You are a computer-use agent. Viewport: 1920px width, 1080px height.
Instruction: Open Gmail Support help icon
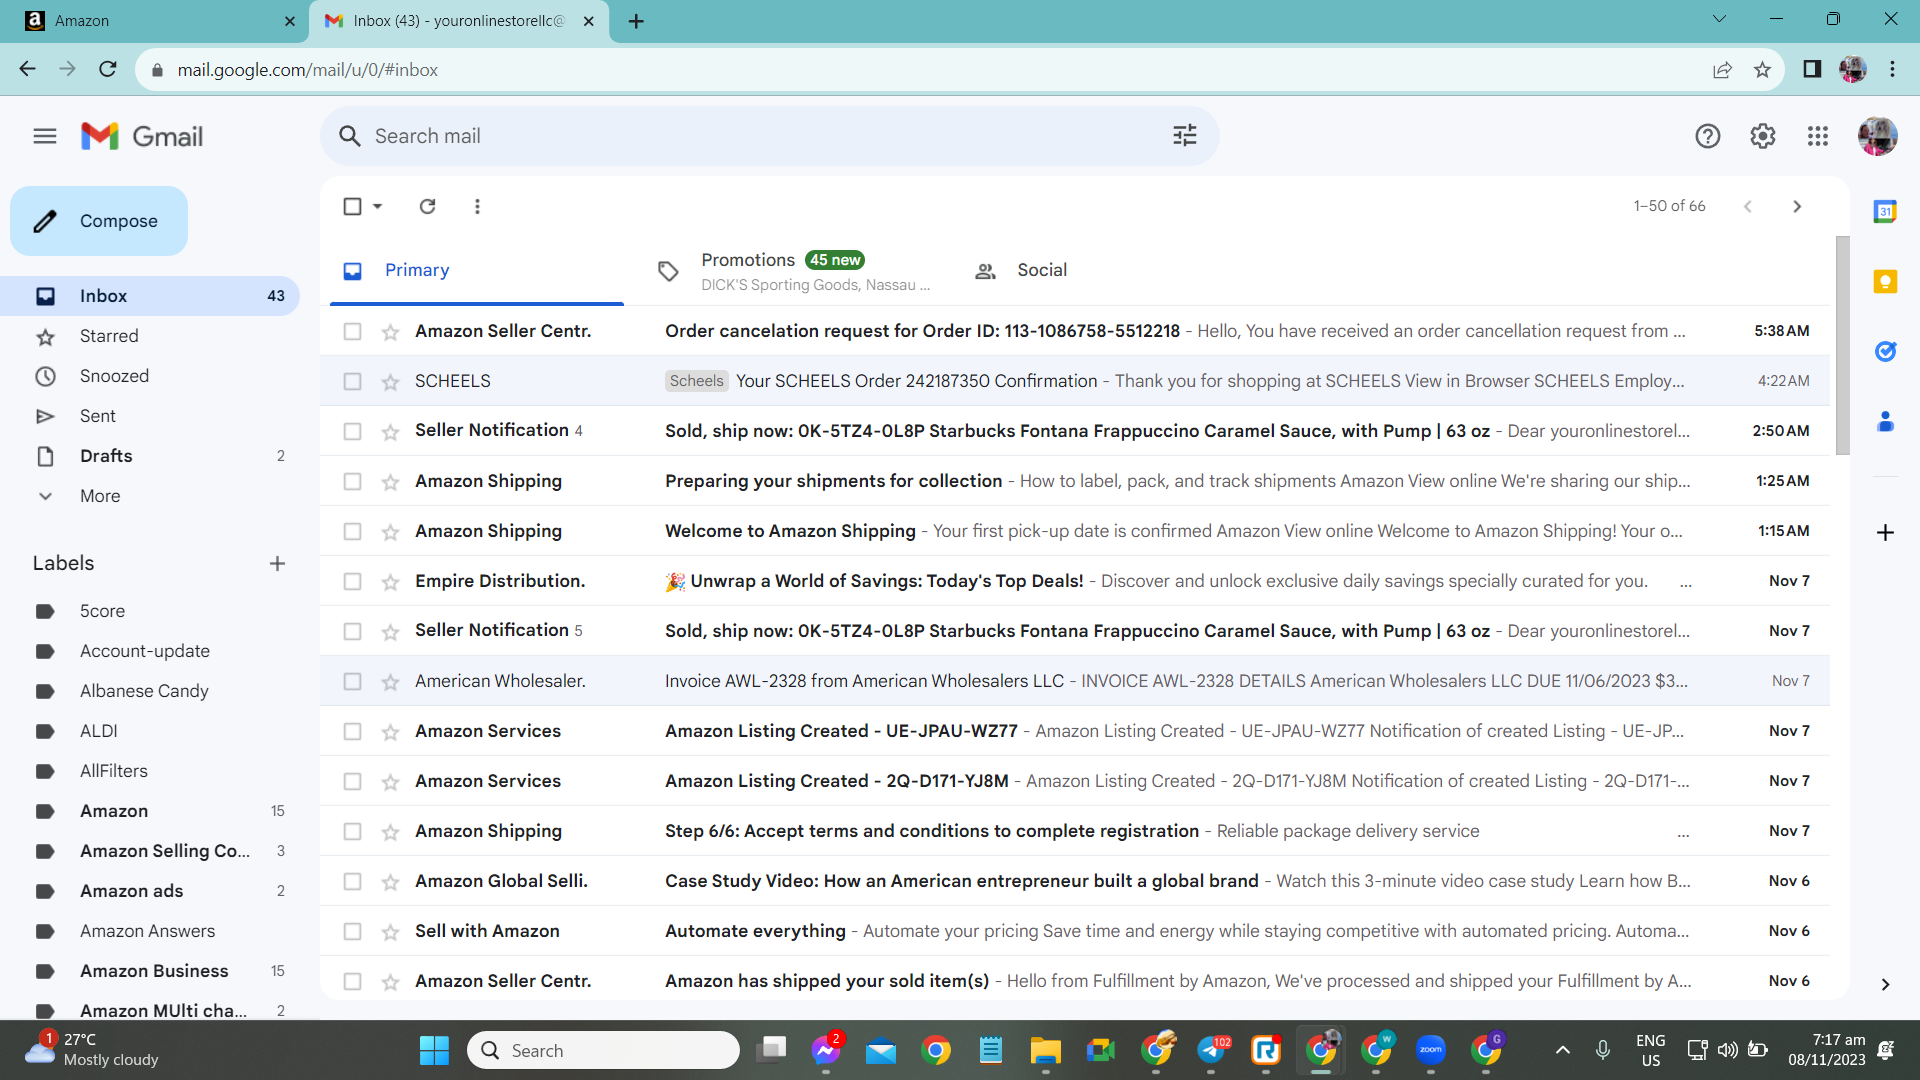tap(1708, 136)
